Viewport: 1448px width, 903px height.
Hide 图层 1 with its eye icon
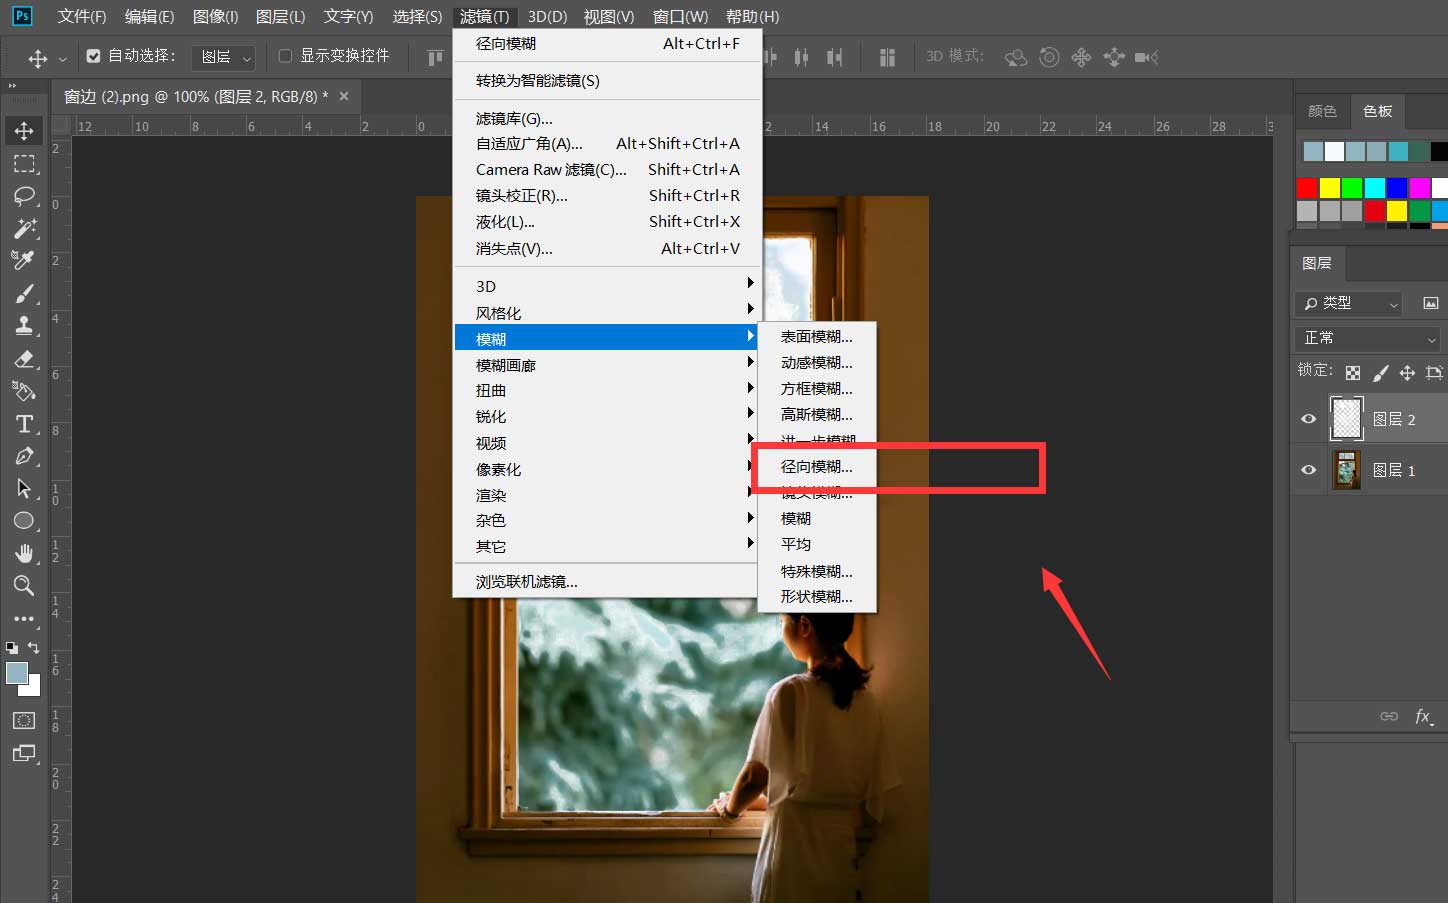(x=1308, y=470)
